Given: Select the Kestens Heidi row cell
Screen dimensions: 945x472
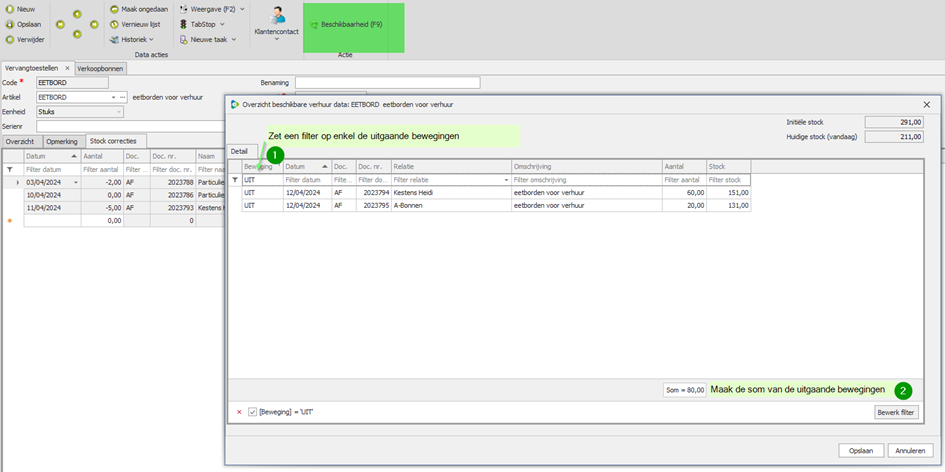Looking at the screenshot, I should tap(451, 193).
